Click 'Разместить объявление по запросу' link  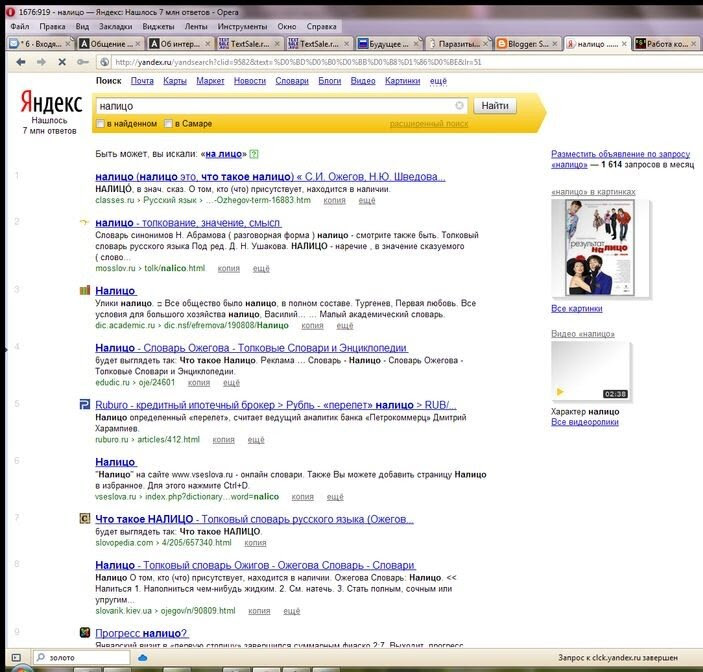coord(620,154)
